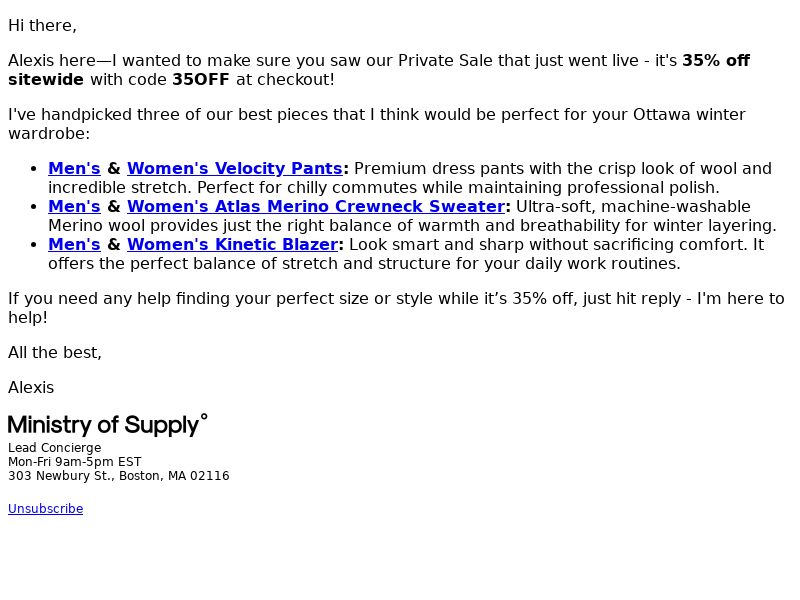Image resolution: width=800 pixels, height=600 pixels.
Task: Click the 303 Newbury St. address line
Action: click(x=119, y=476)
